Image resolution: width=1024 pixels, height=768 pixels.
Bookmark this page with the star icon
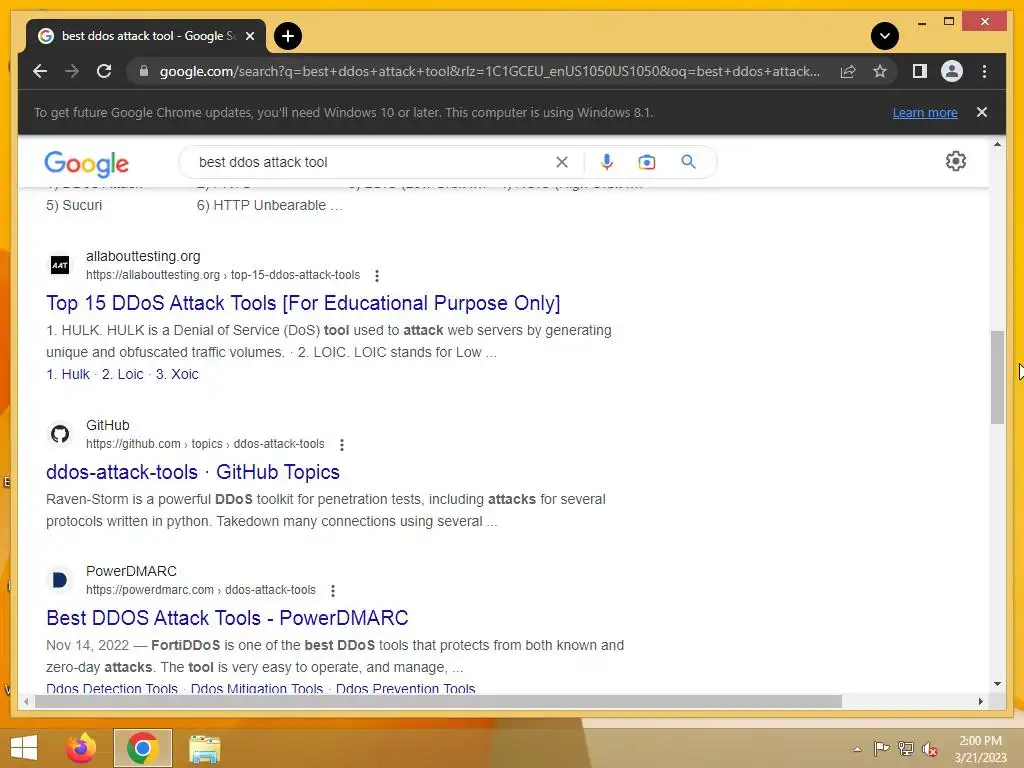coord(880,71)
